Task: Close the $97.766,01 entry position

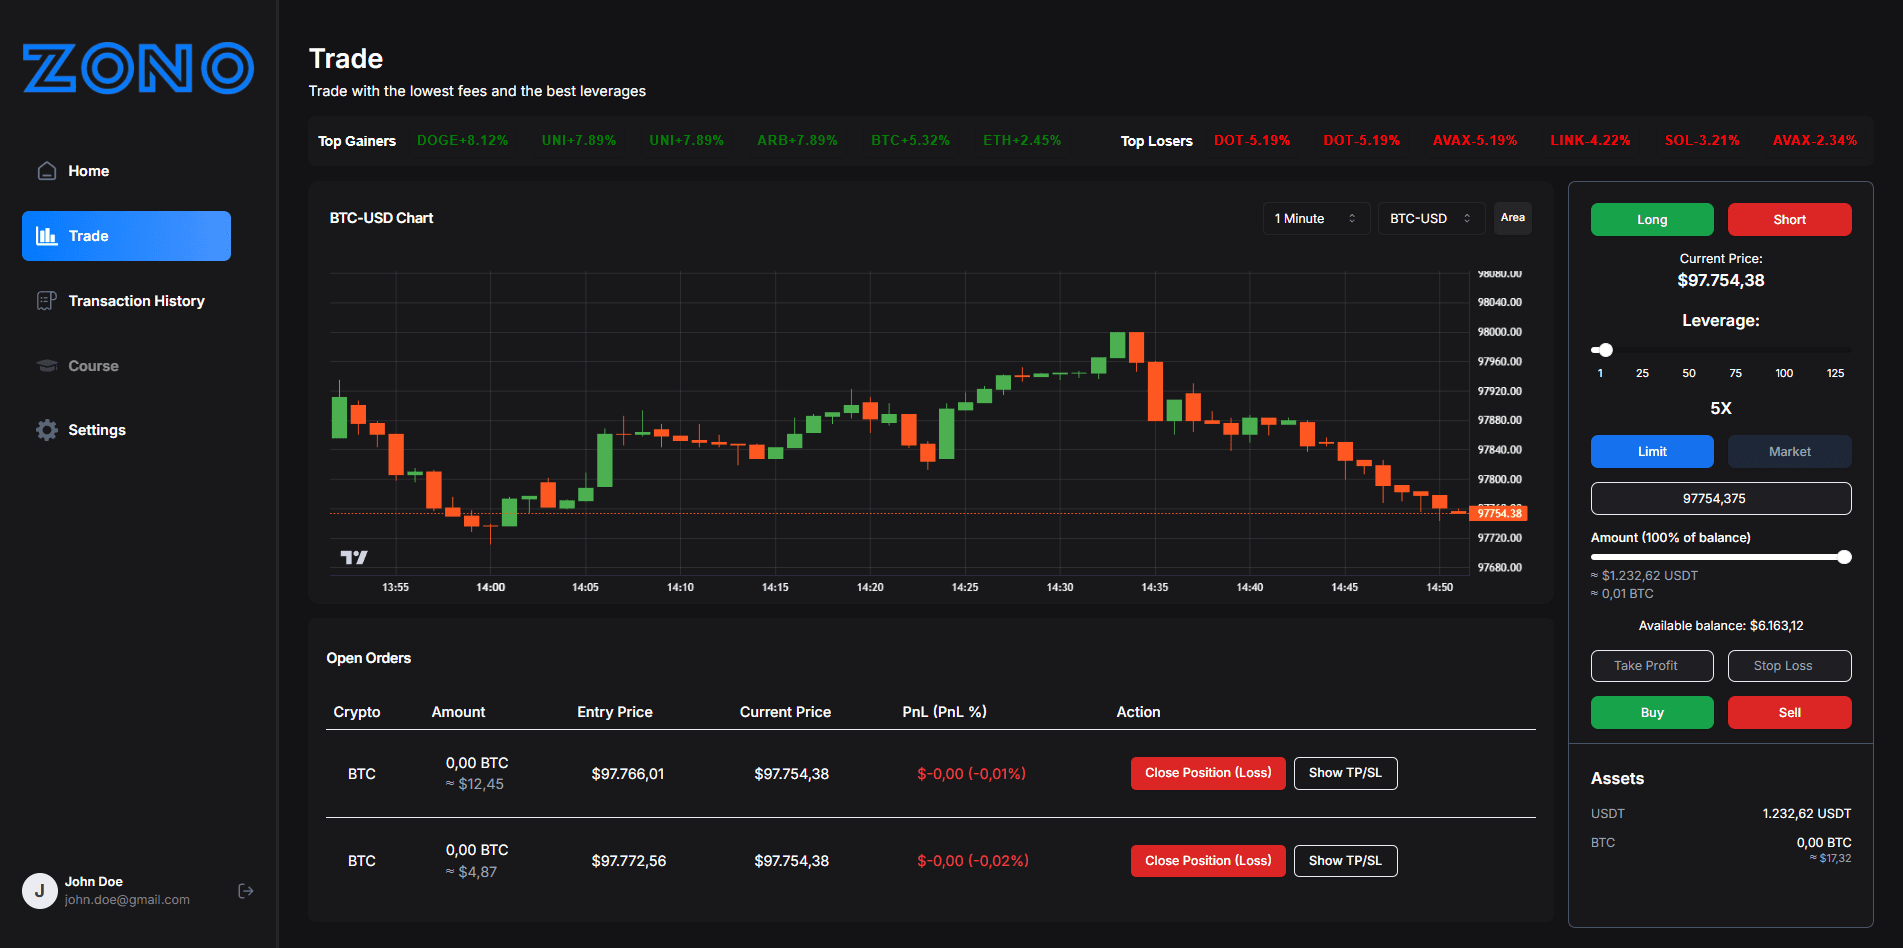Action: tap(1208, 773)
